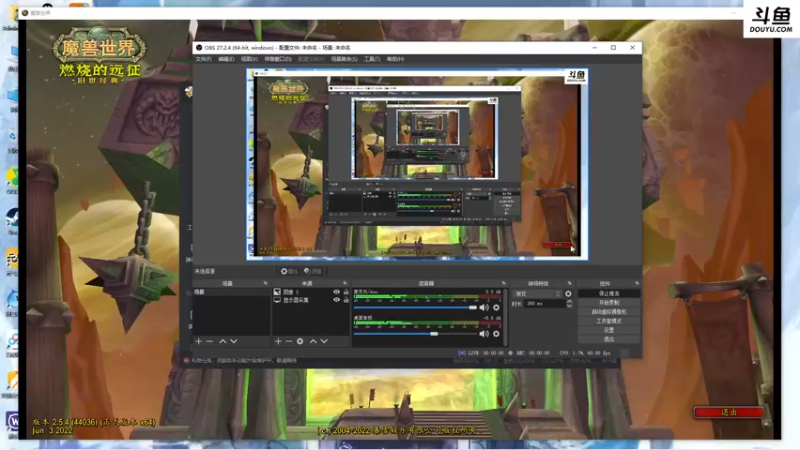Lock the 显示器采集 source
800x450 pixels.
point(346,300)
